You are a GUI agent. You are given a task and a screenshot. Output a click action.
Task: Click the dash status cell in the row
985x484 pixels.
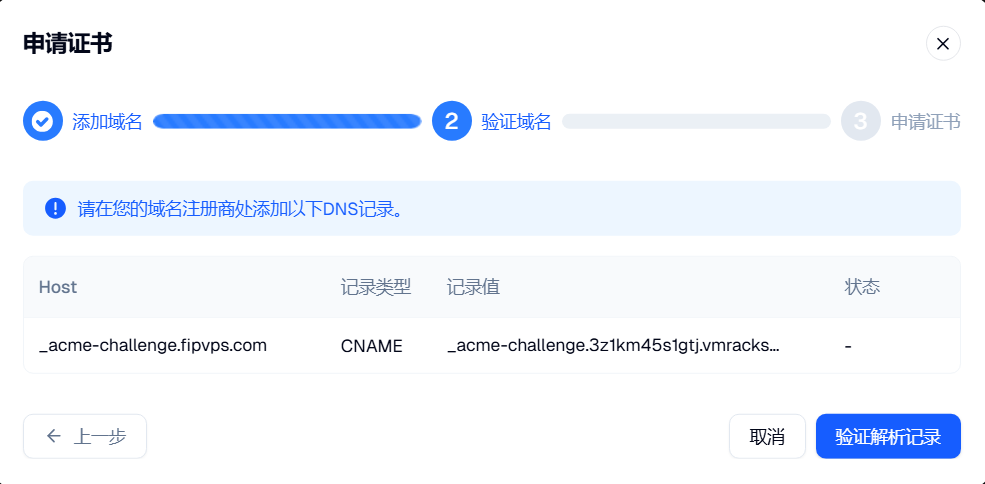848,346
